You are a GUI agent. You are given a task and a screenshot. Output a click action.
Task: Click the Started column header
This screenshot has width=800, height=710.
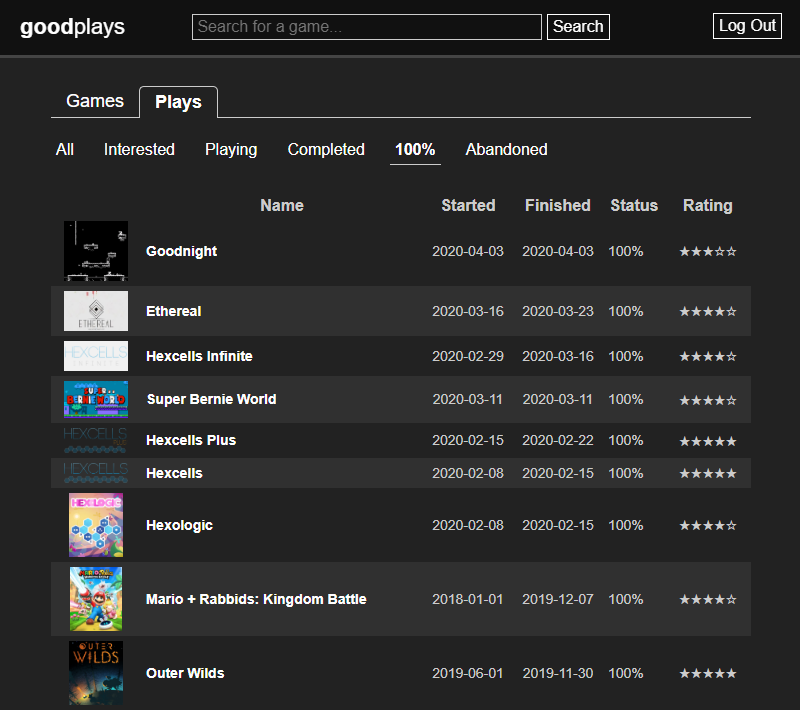pyautogui.click(x=468, y=205)
